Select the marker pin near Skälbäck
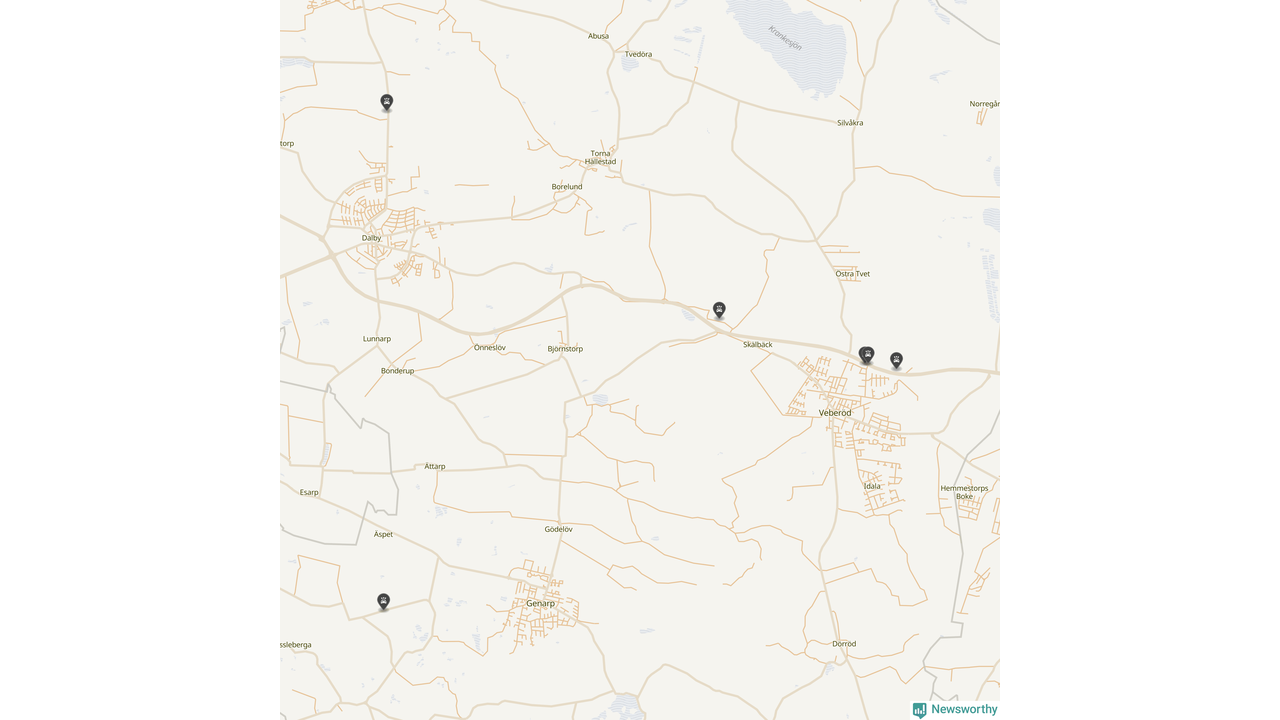This screenshot has width=1280, height=720. click(x=719, y=310)
